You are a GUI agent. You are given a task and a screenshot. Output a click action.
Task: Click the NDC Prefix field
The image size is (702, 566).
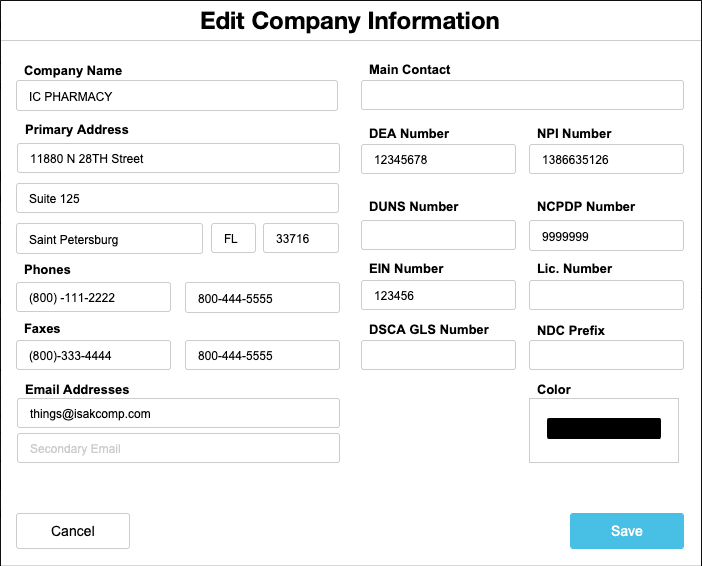(x=606, y=355)
